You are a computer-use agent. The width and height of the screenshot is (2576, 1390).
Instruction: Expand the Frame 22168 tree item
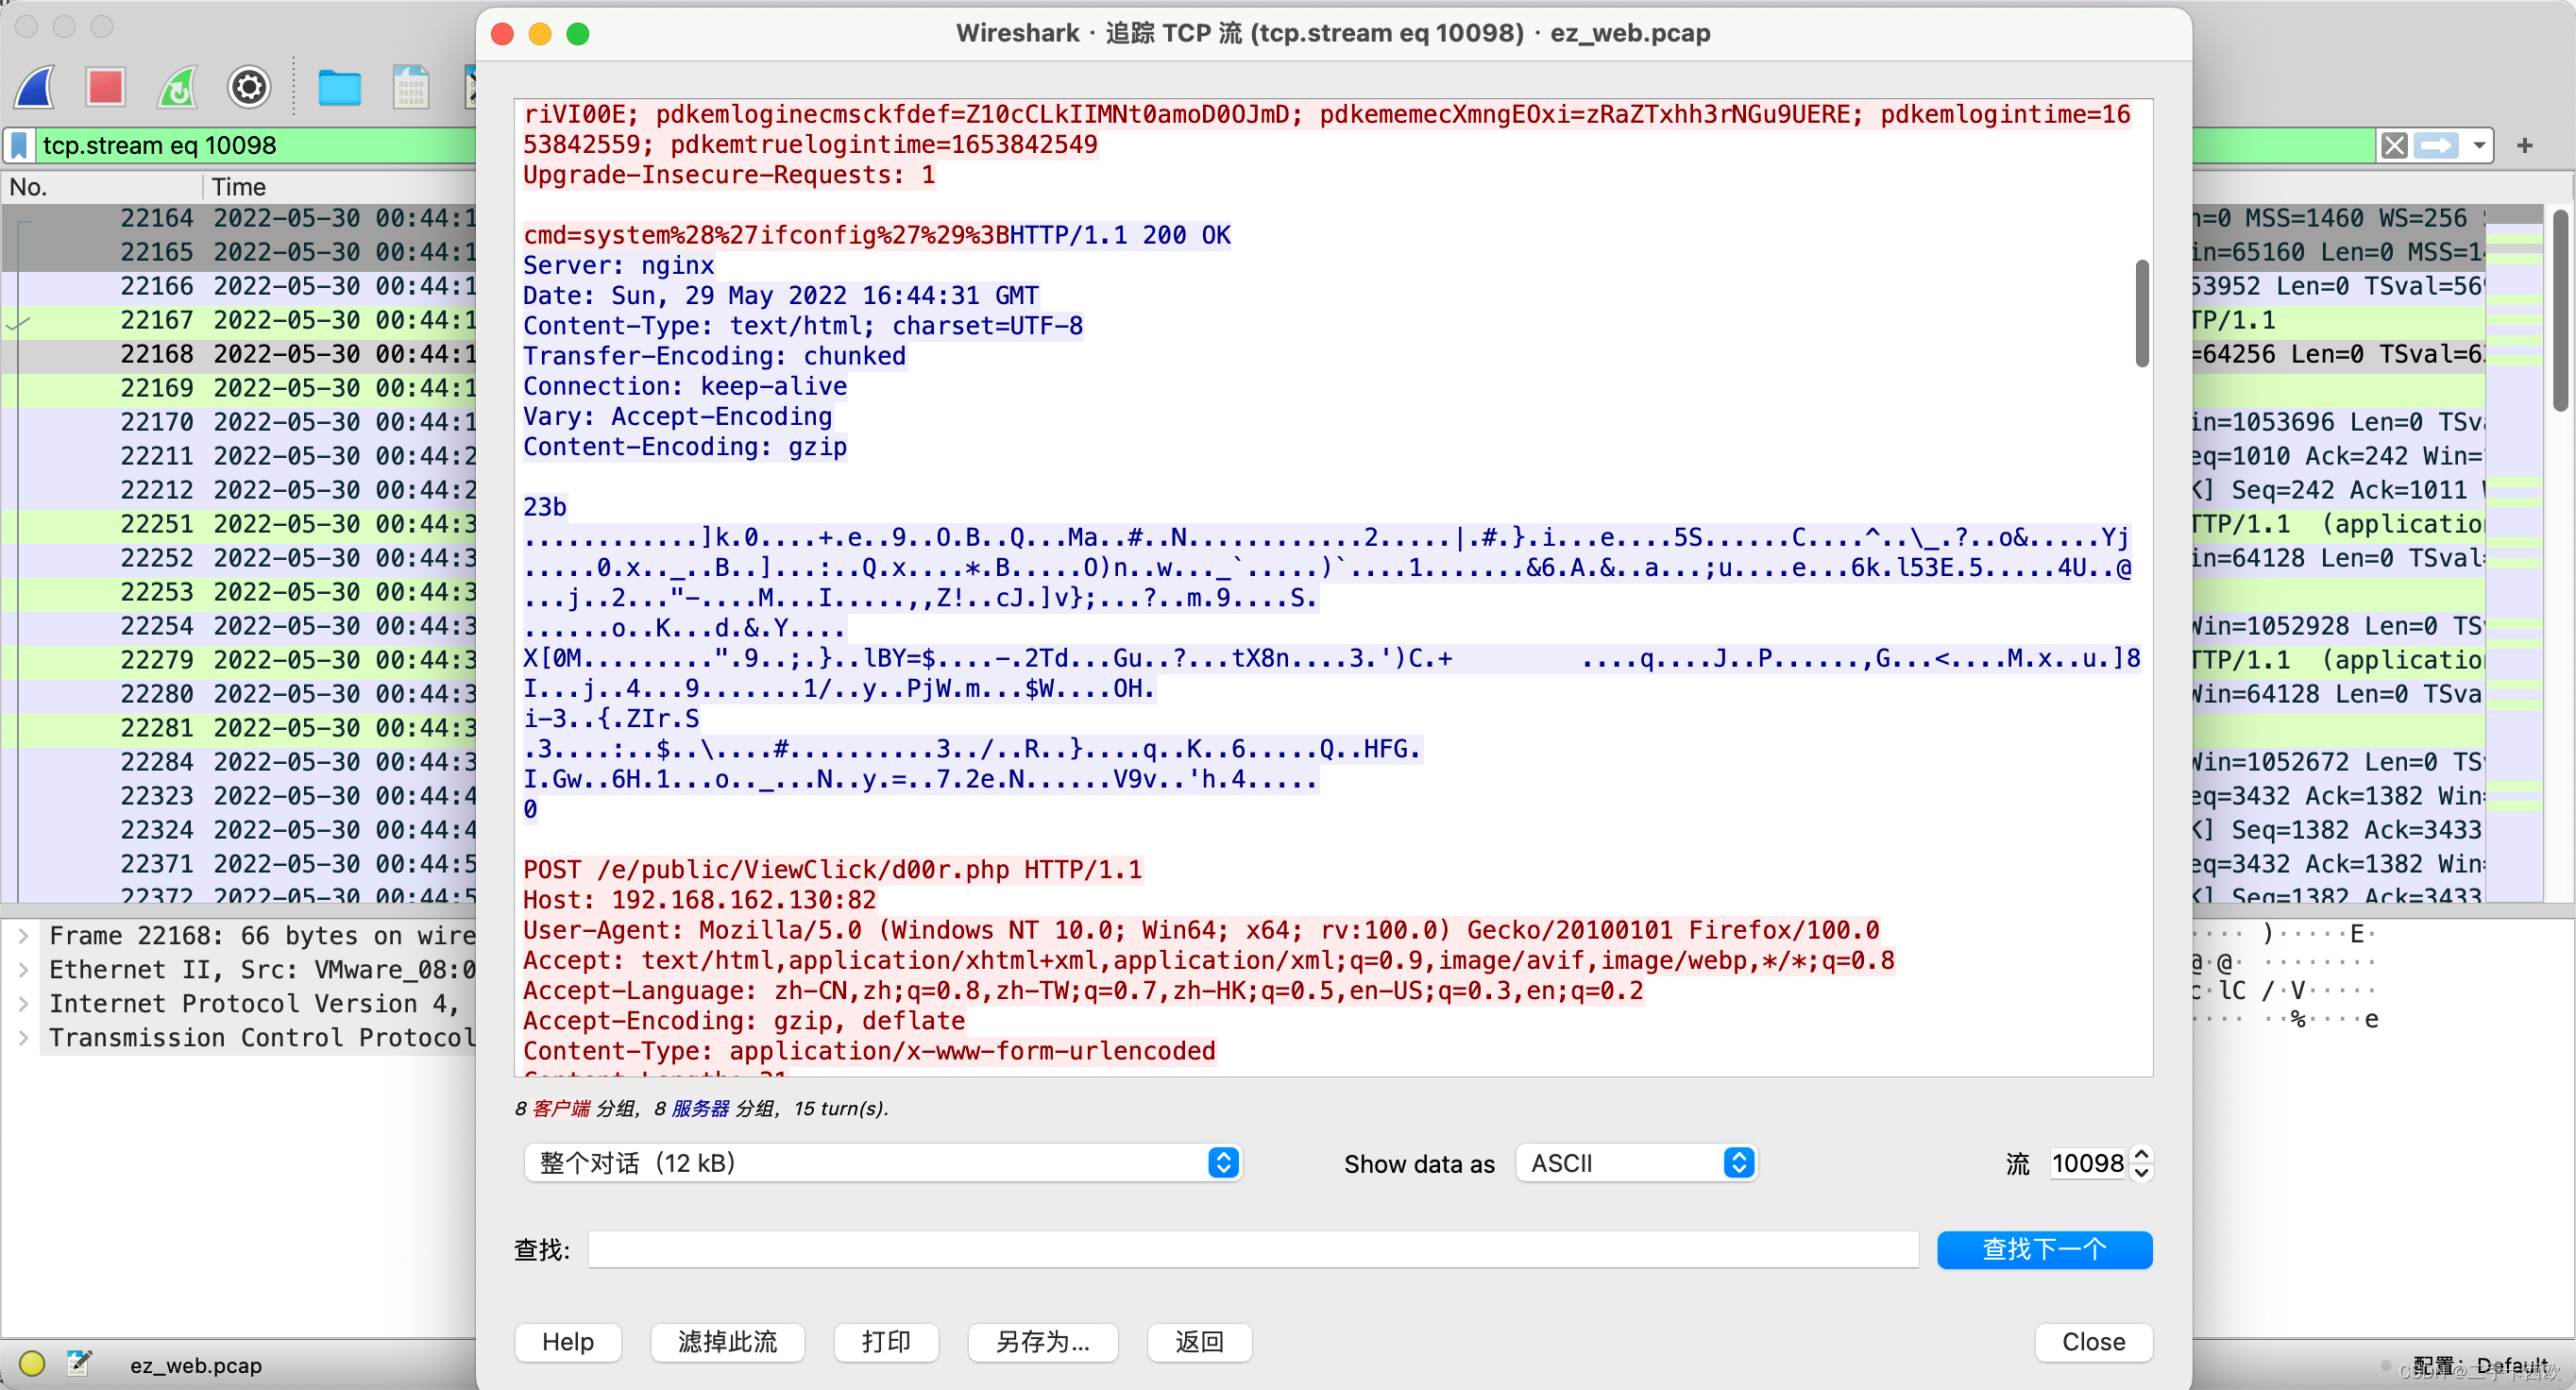click(23, 935)
